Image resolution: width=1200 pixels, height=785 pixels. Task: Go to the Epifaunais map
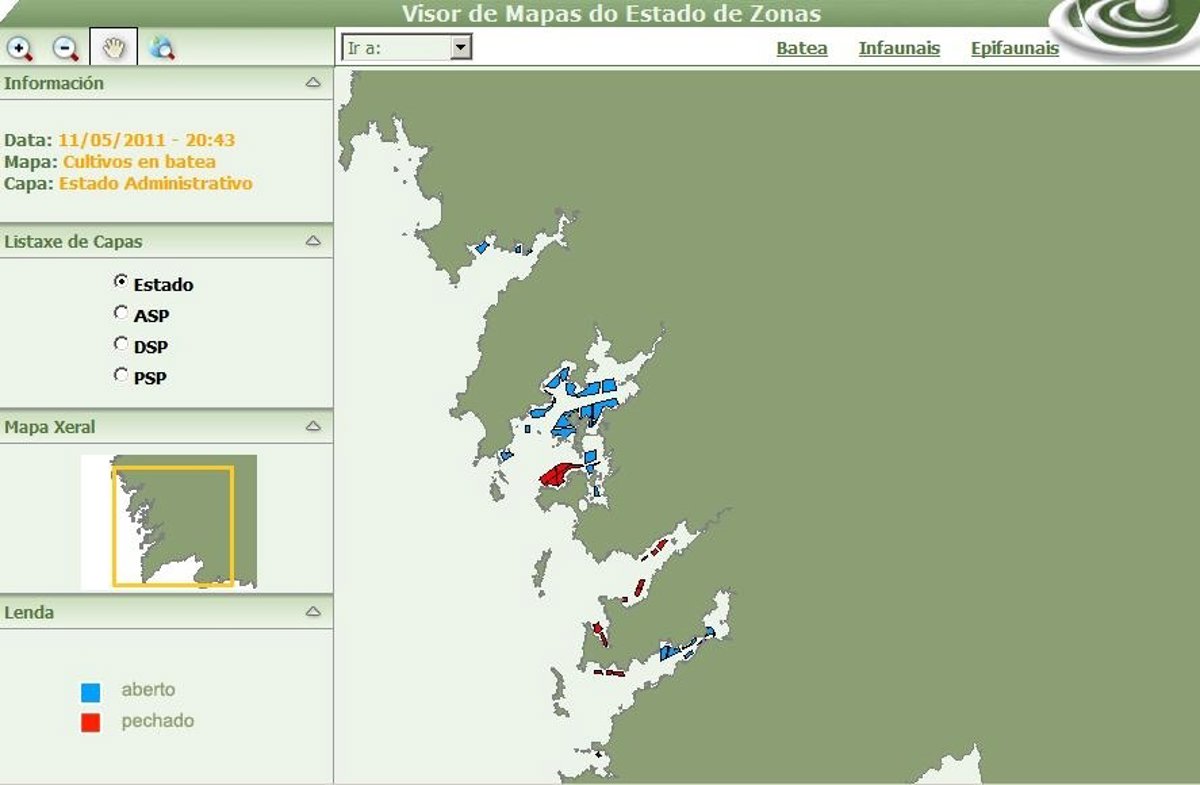pyautogui.click(x=1014, y=48)
